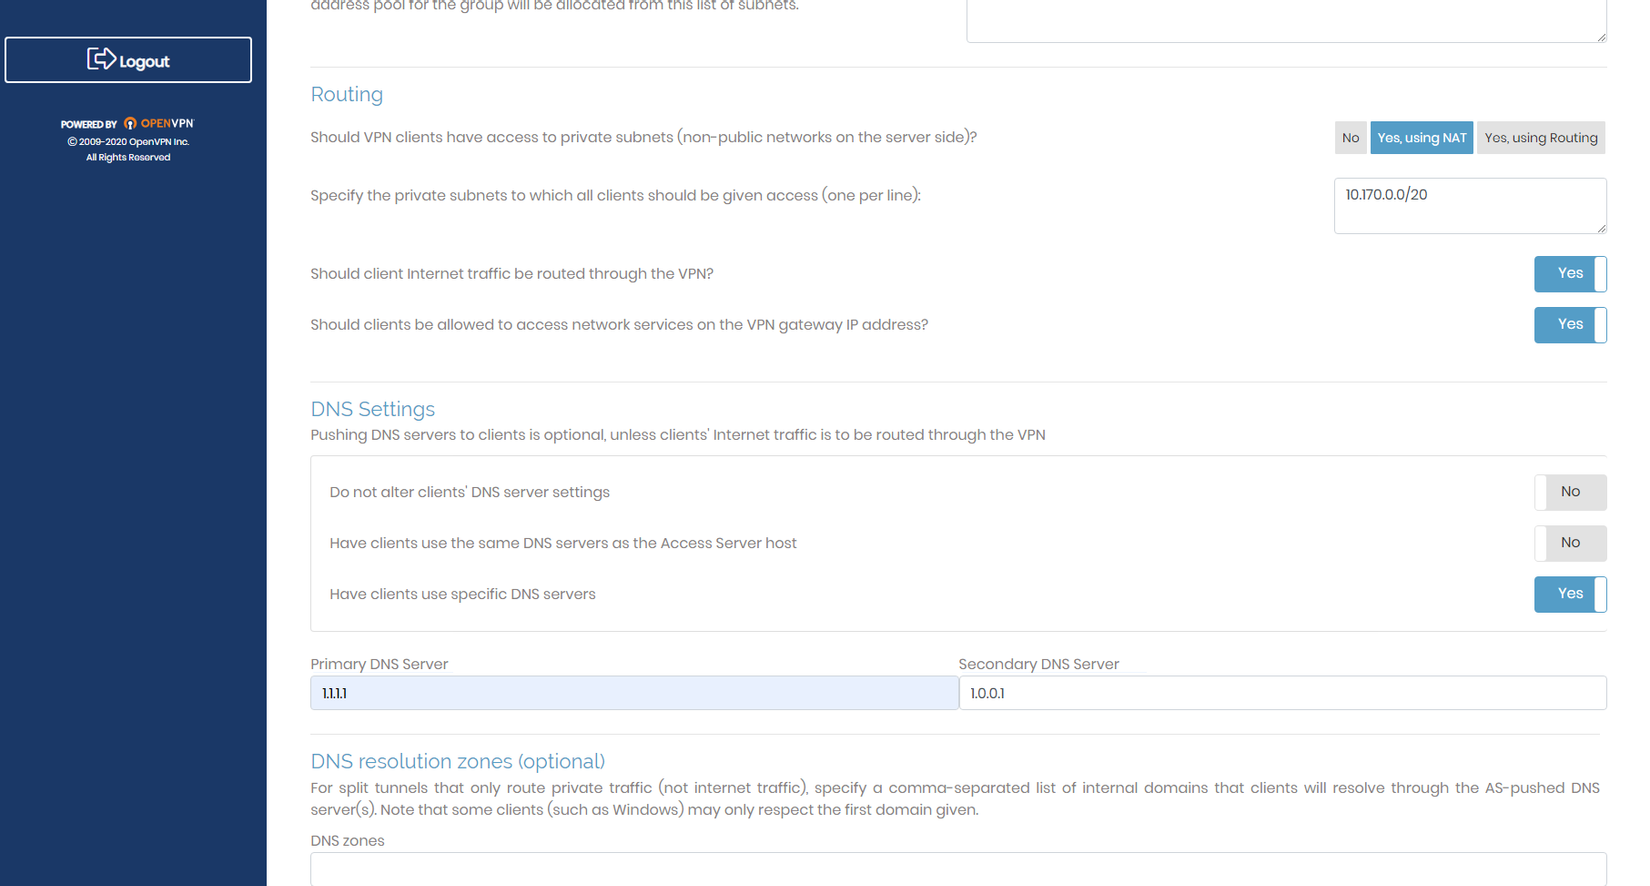The width and height of the screenshot is (1650, 886).
Task: Click the private subnets text area
Action: pyautogui.click(x=1468, y=206)
